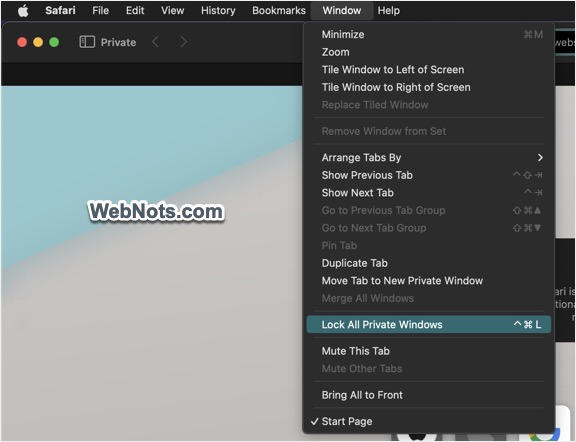
Task: Choose Bring All to Front
Action: 428,395
